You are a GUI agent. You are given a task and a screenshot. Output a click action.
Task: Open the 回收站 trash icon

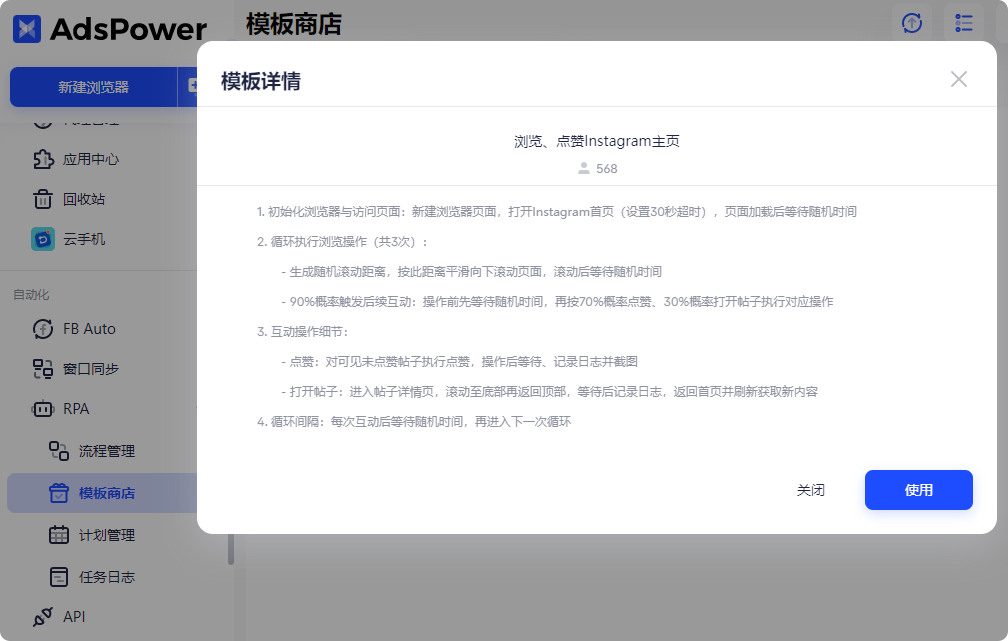point(43,199)
